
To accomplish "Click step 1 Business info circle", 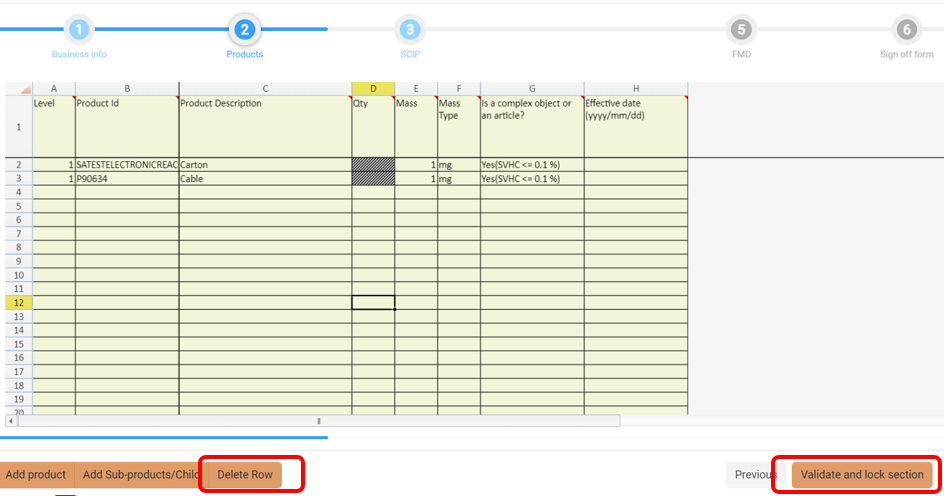I will point(79,30).
